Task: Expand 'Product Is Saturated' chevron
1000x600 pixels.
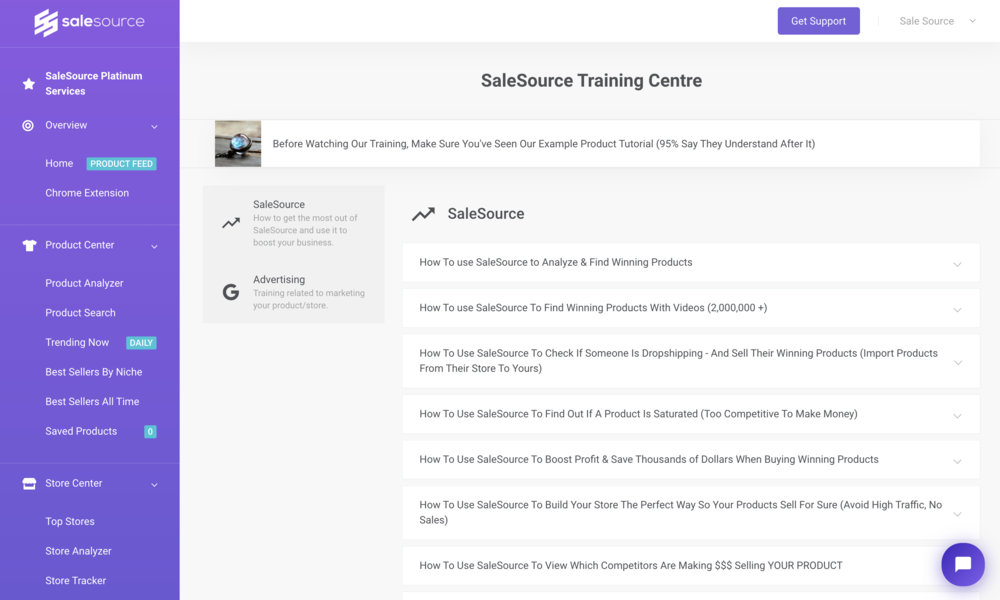Action: tap(957, 416)
